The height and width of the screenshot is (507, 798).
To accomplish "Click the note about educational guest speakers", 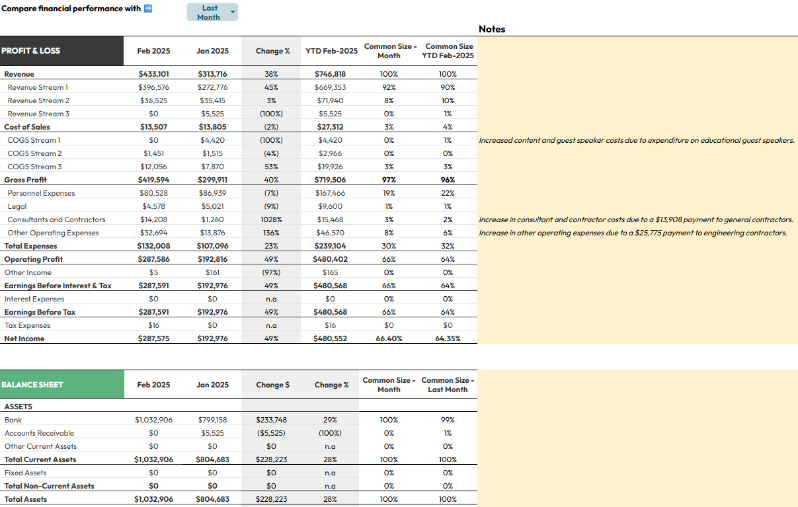I will pos(637,140).
